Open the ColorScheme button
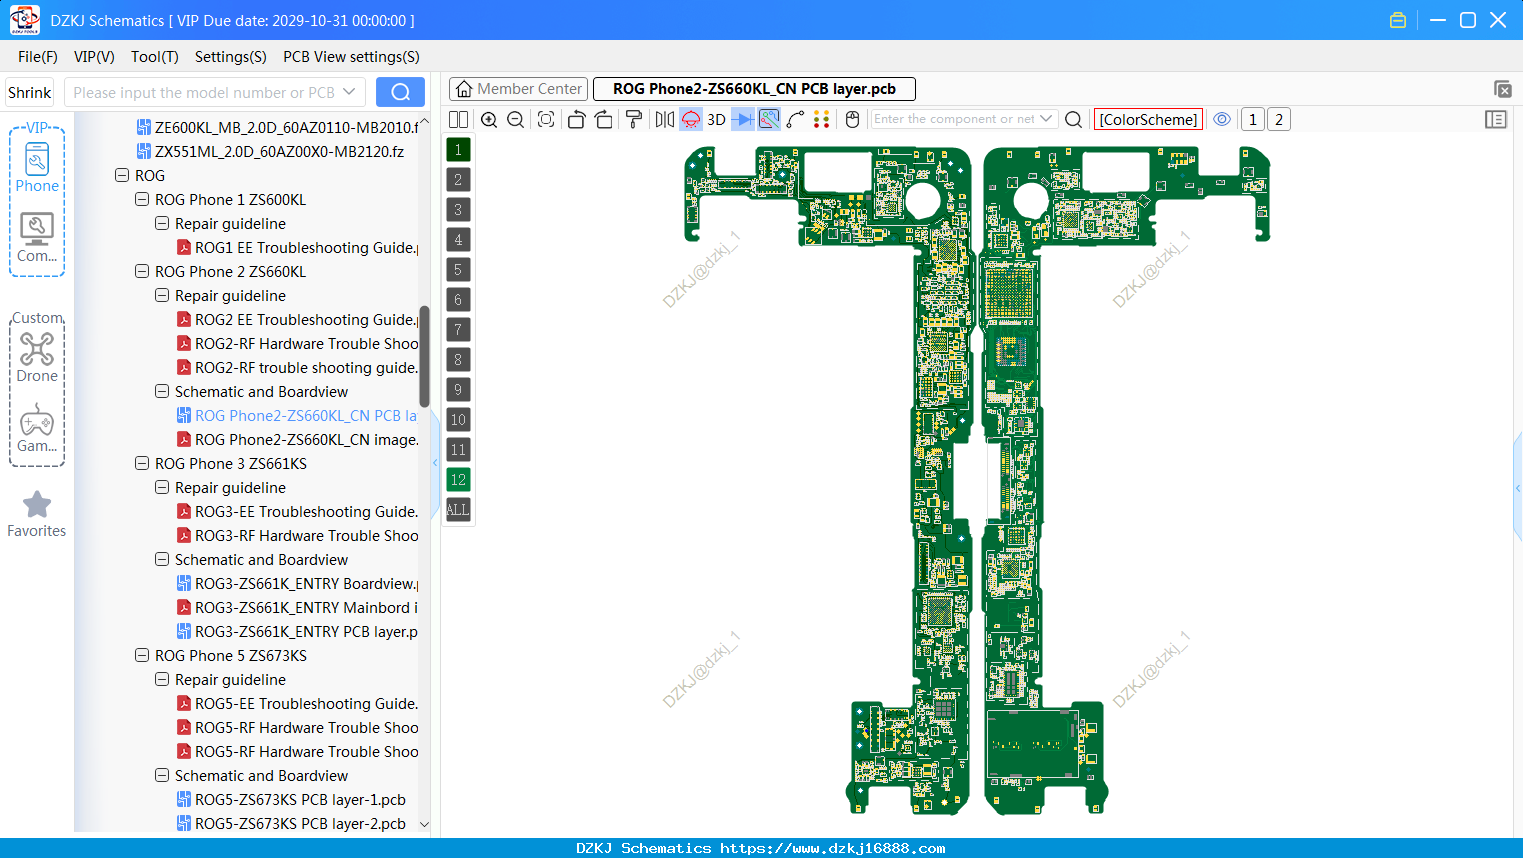1523x858 pixels. (x=1148, y=120)
